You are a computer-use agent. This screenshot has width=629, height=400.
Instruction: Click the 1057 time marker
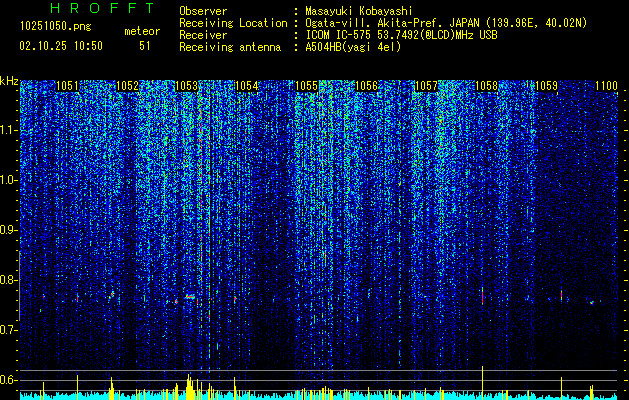[x=426, y=86]
